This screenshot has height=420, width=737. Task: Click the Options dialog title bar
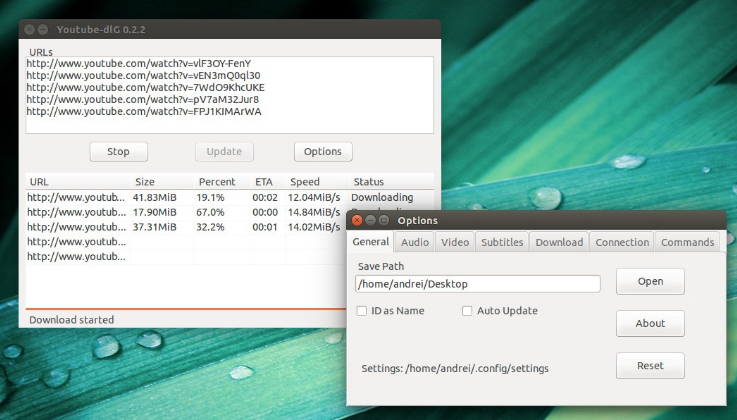coord(536,220)
